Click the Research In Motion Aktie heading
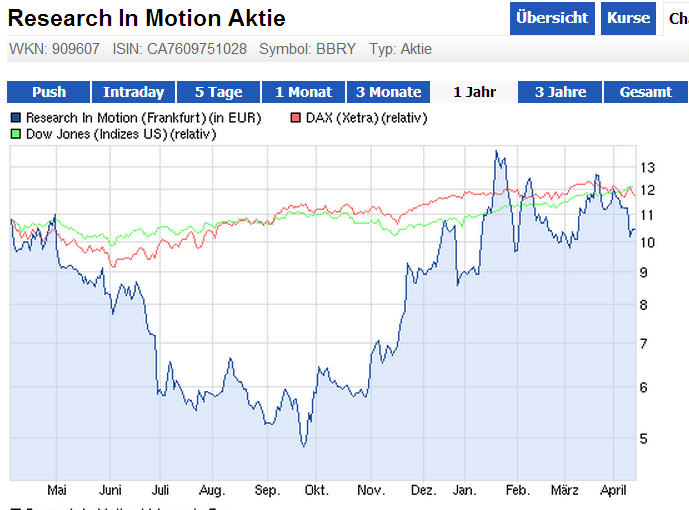The image size is (689, 510). 147,18
